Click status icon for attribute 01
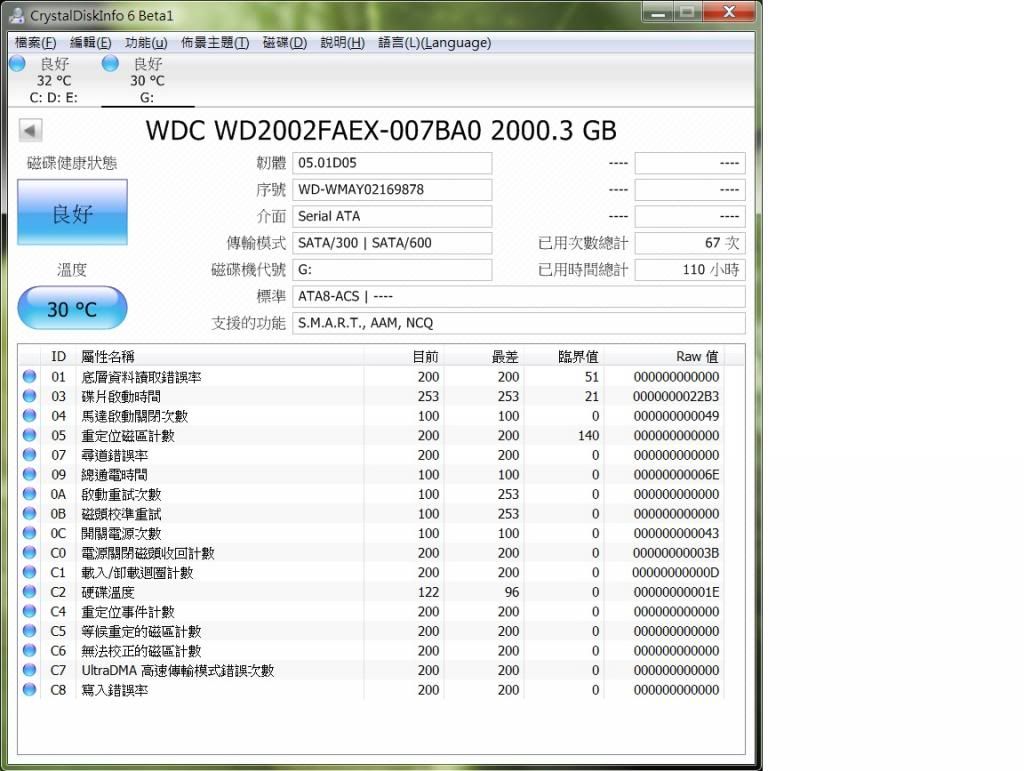Viewport: 1024px width, 771px height. click(x=29, y=377)
